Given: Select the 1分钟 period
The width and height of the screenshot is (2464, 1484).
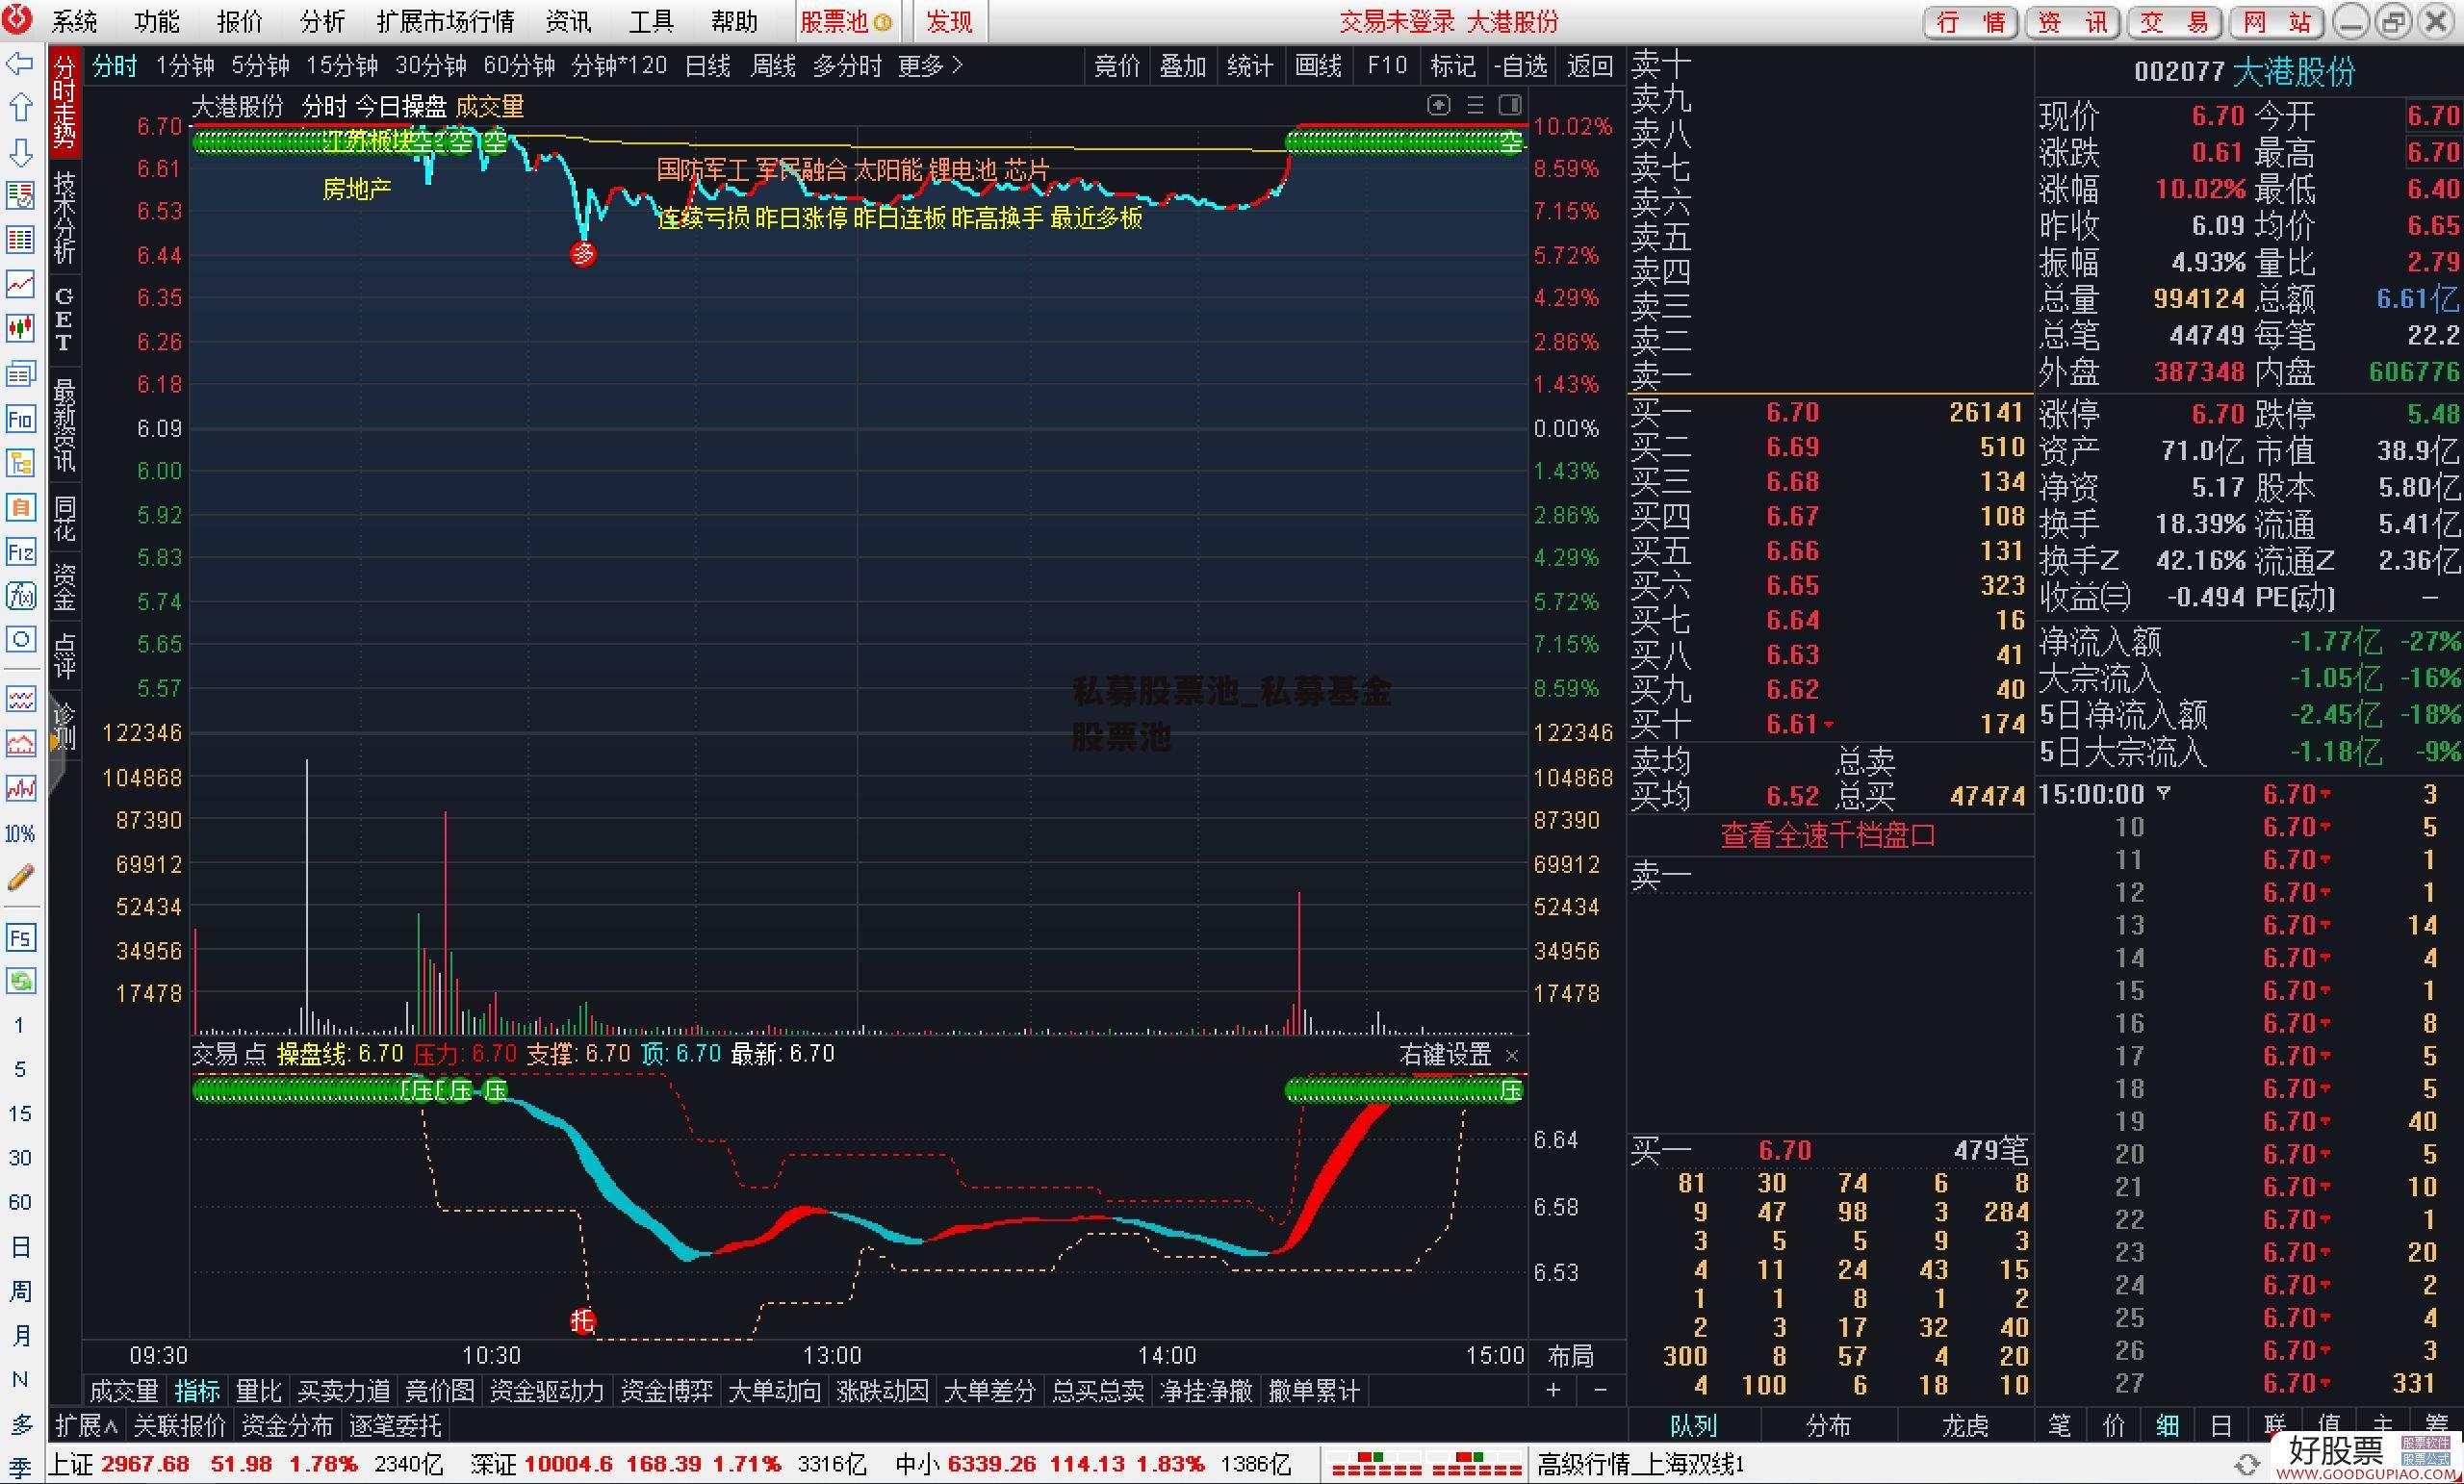Looking at the screenshot, I should tap(185, 66).
